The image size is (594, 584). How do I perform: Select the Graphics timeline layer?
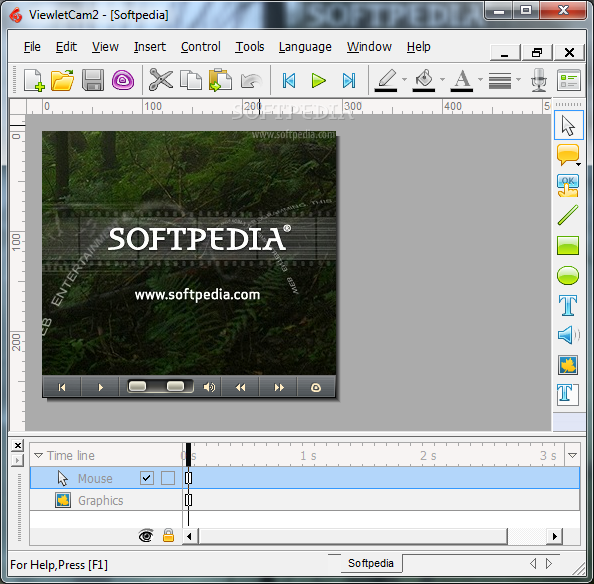pos(305,500)
